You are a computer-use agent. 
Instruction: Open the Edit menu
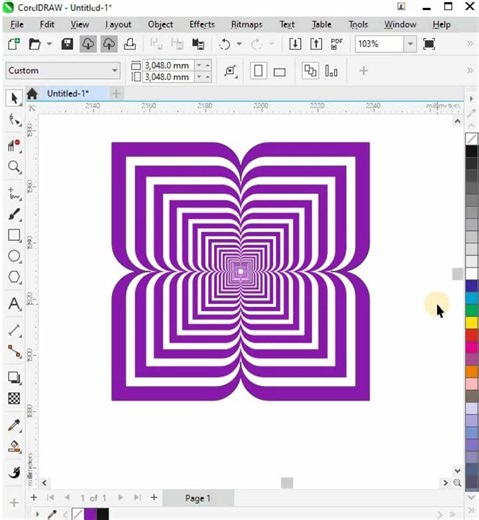(47, 24)
